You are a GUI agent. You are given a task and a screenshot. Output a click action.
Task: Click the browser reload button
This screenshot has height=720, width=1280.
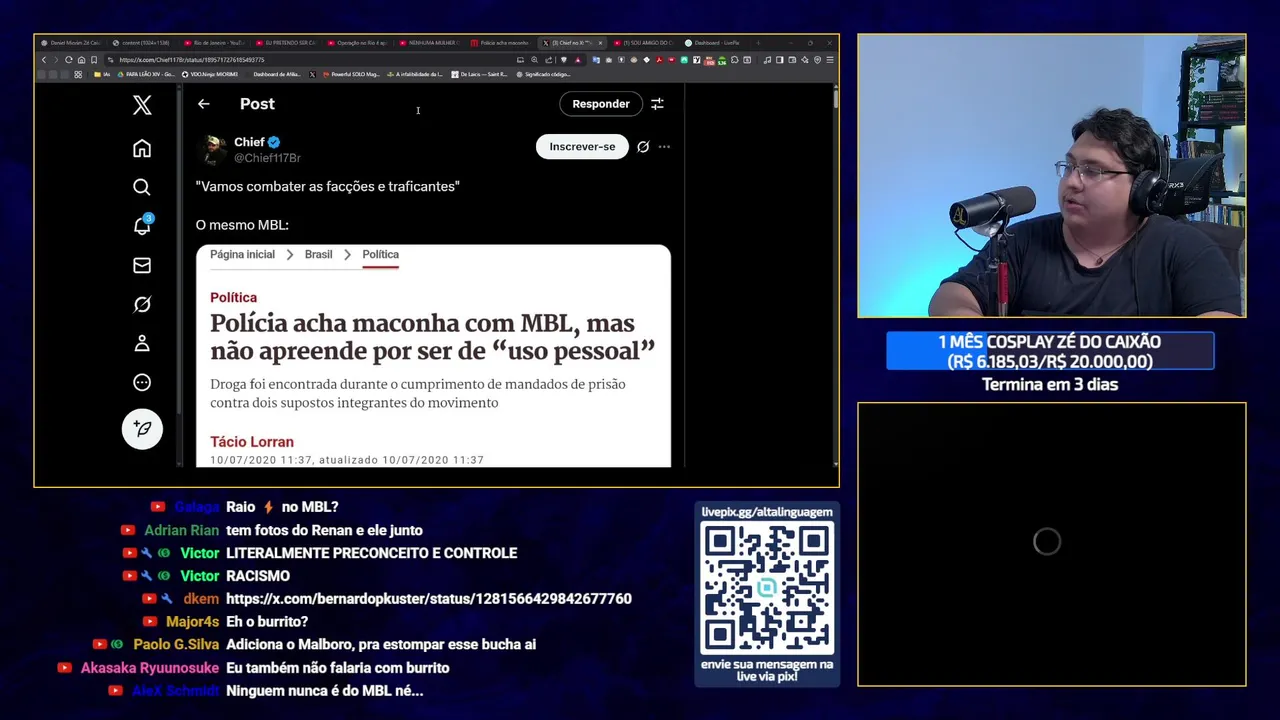tap(69, 60)
